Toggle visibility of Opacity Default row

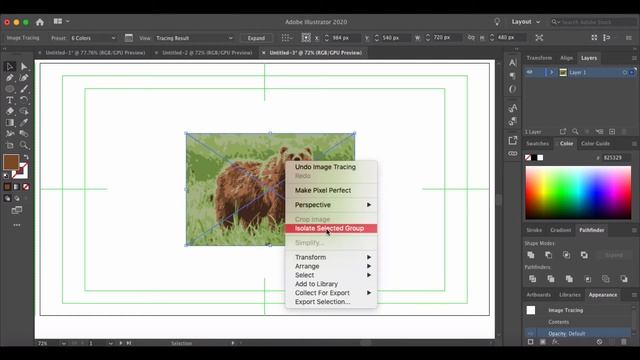530,333
